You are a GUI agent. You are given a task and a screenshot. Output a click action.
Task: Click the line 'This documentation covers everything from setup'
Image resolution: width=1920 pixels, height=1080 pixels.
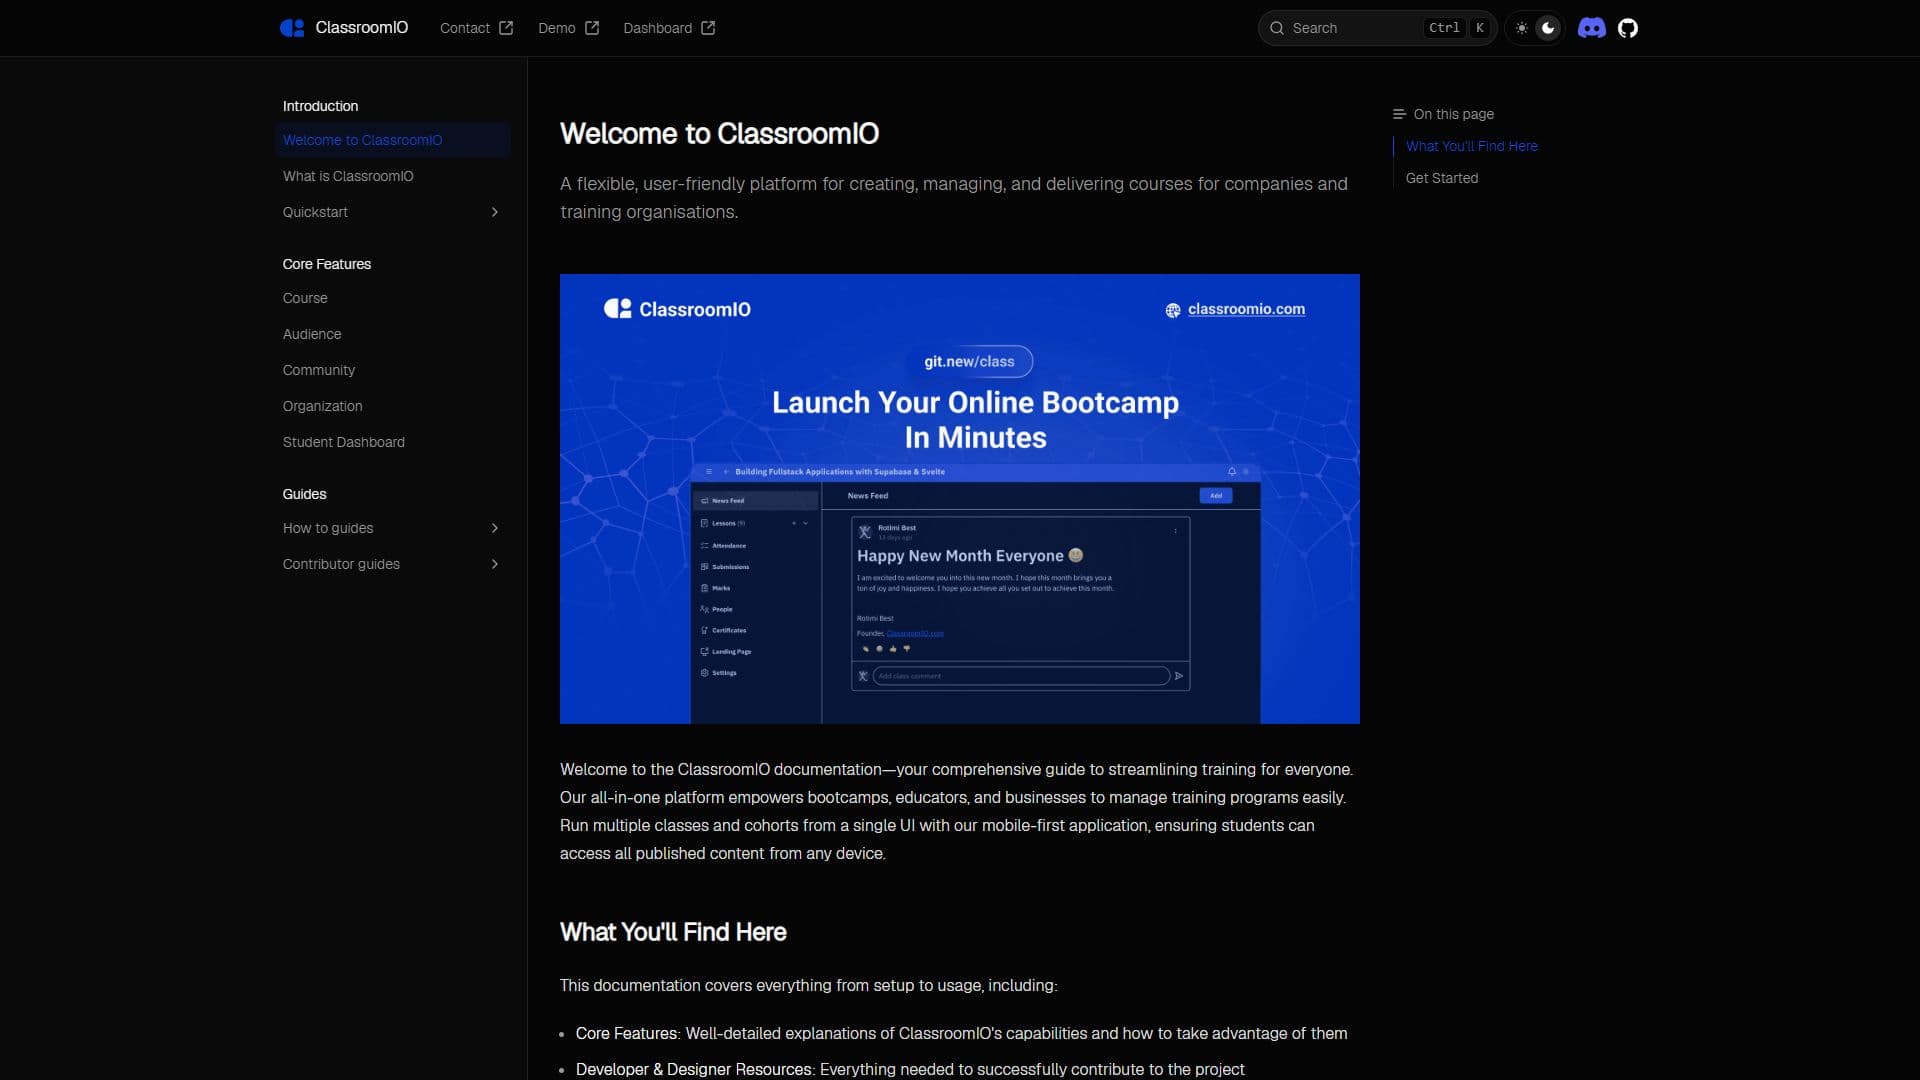(808, 985)
